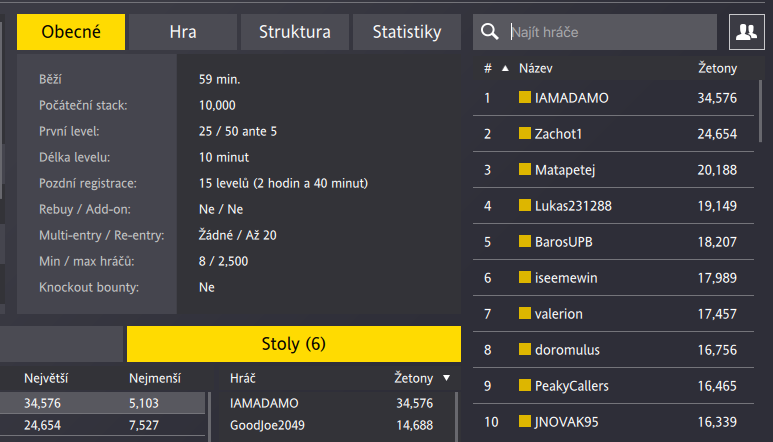The width and height of the screenshot is (773, 442).
Task: Click the yellow marker next to Zachot1
Action: [525, 134]
